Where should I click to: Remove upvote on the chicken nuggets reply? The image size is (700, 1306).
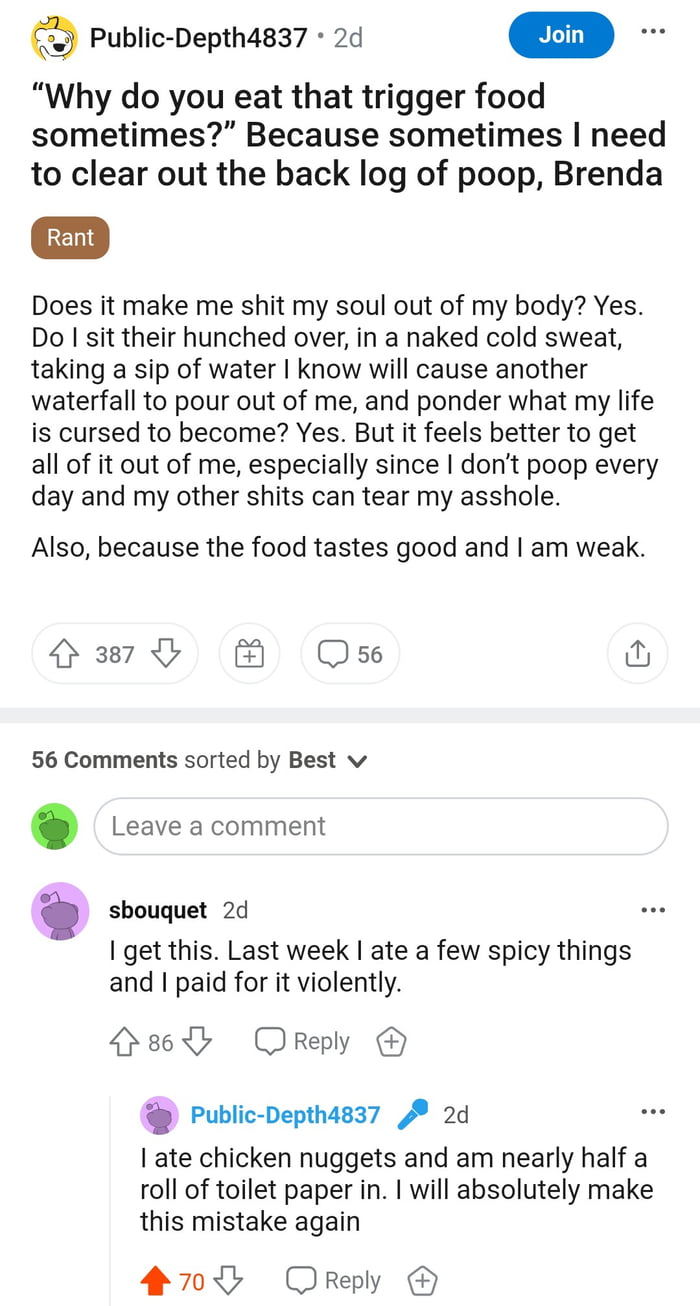coord(156,1280)
